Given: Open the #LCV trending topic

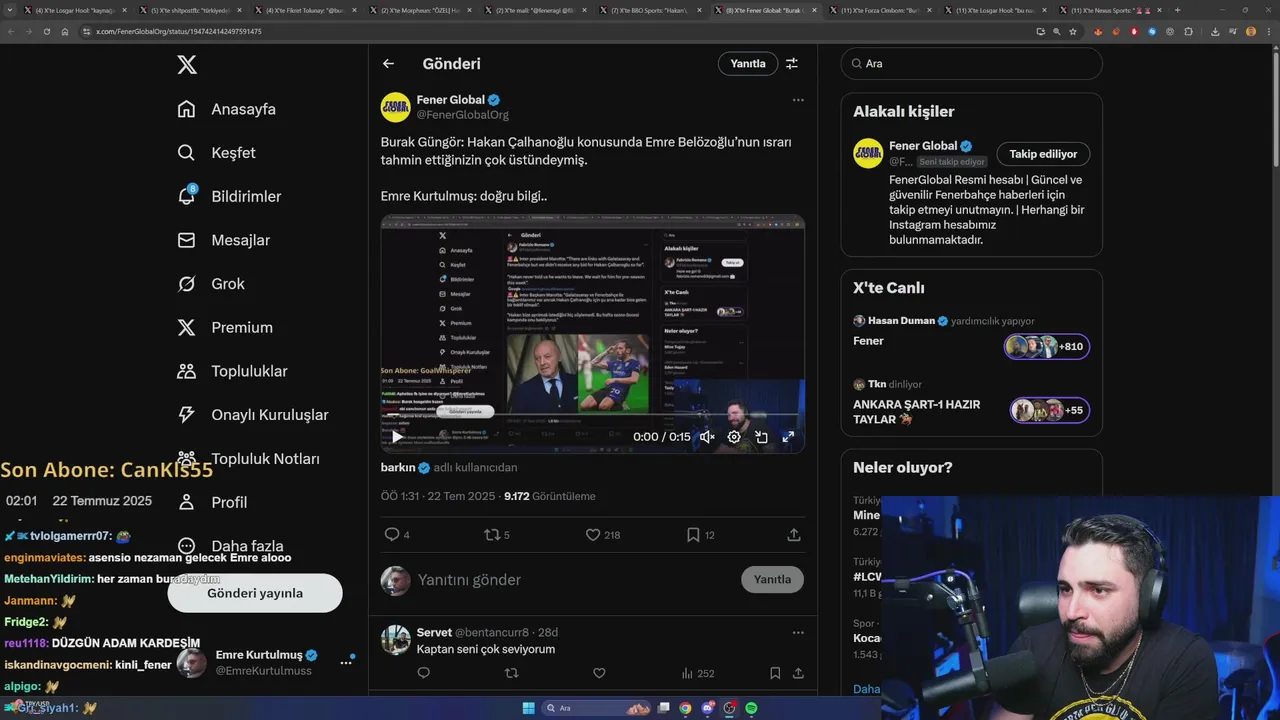Looking at the screenshot, I should [866, 577].
